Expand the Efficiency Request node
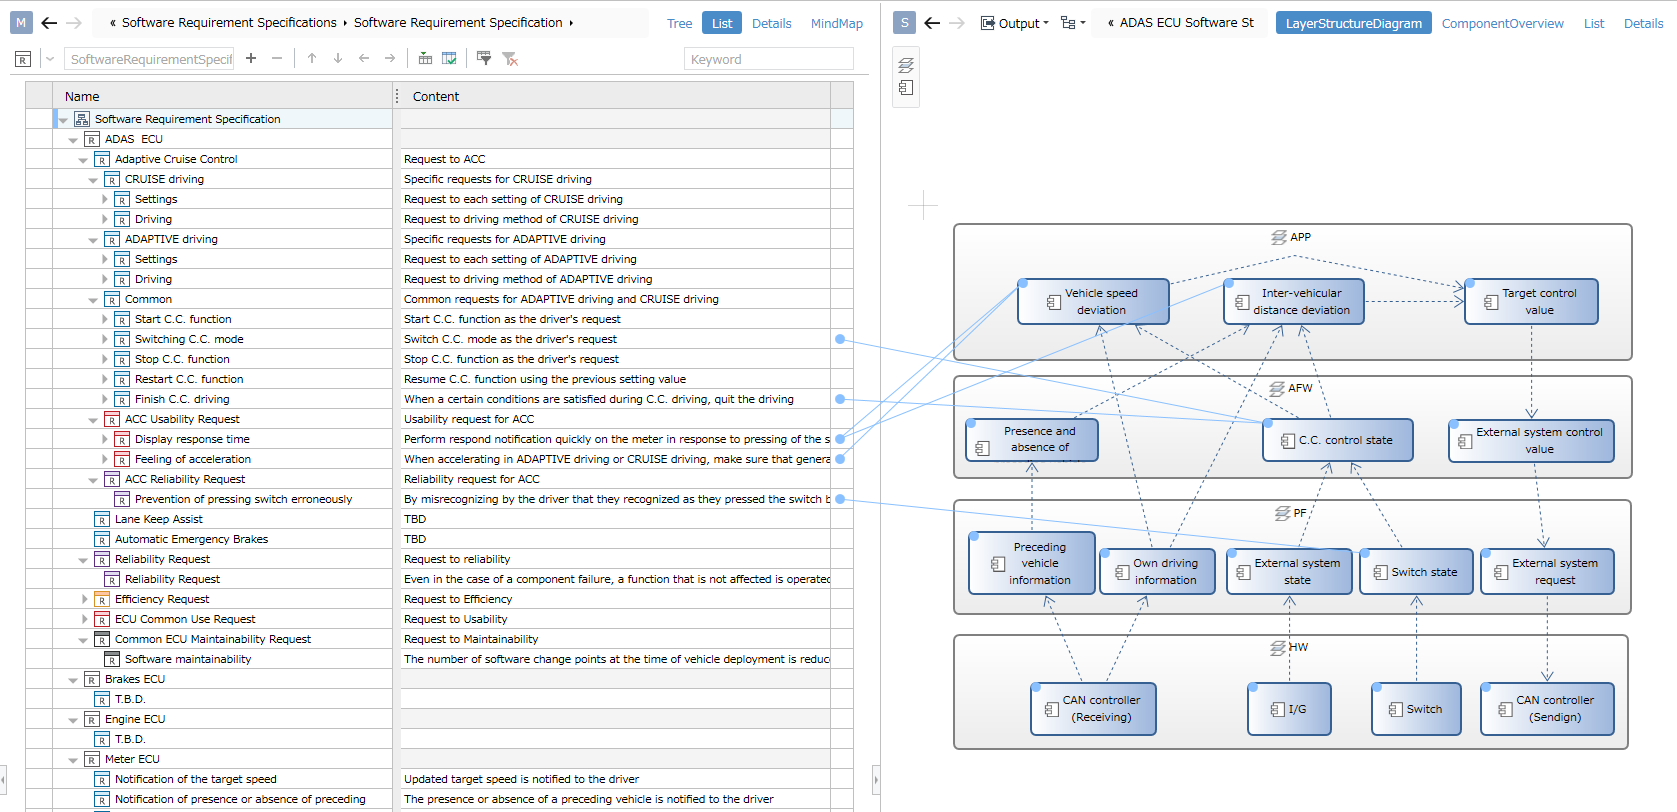The image size is (1677, 812). point(84,599)
